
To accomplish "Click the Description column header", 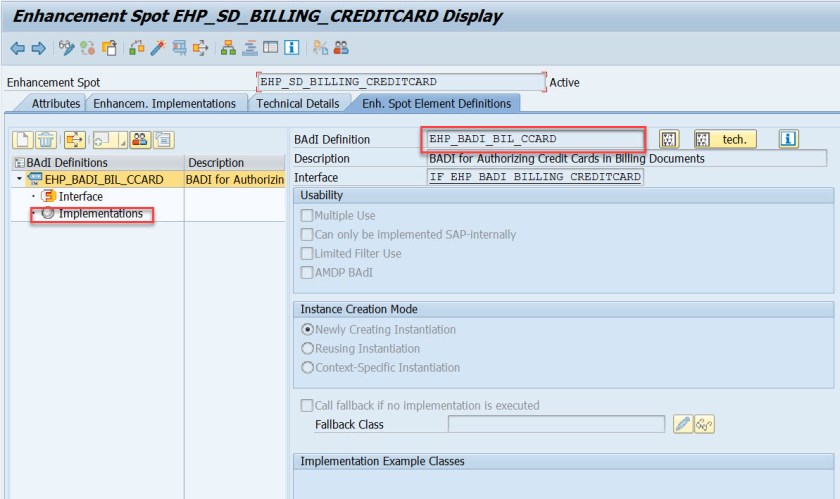I will [235, 163].
